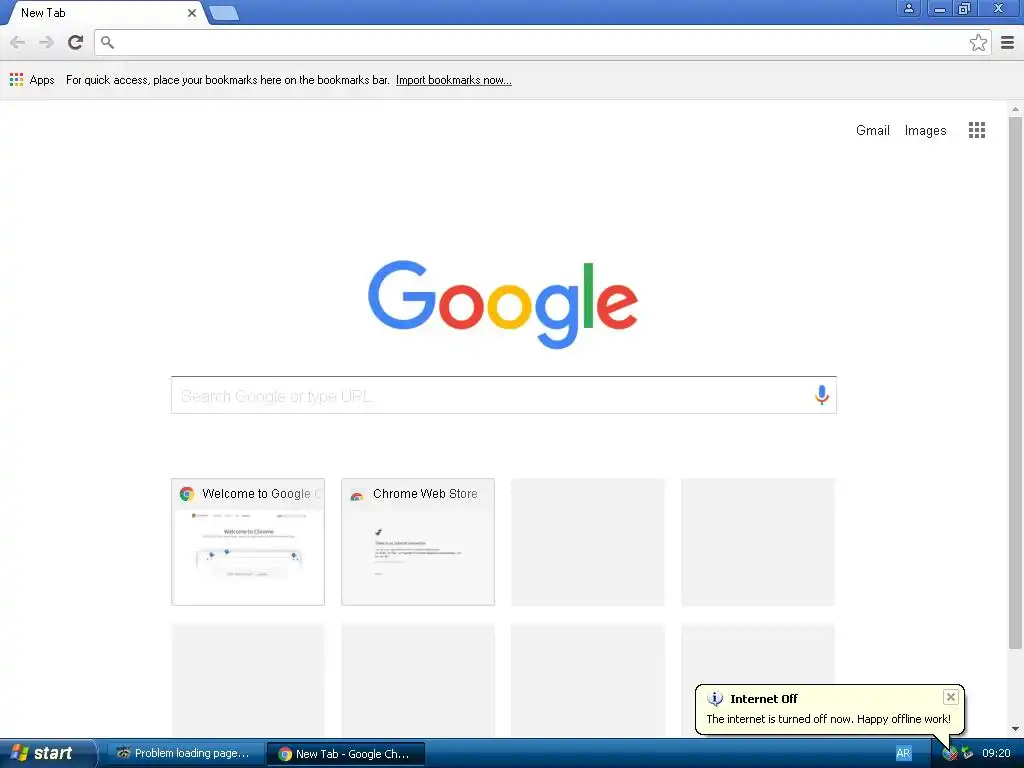Open the Google apps grid launcher
Screen dimensions: 1024x768
pos(976,130)
